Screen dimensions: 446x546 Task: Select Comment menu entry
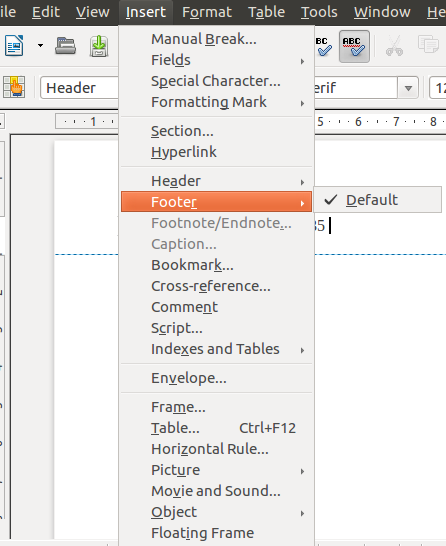[x=216, y=307]
